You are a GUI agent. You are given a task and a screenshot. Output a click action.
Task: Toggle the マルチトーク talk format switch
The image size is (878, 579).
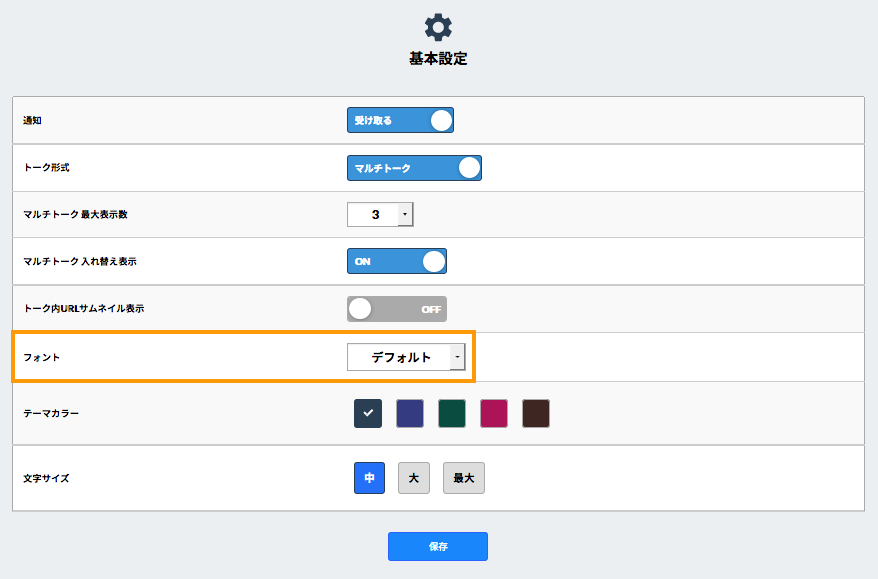pyautogui.click(x=414, y=168)
